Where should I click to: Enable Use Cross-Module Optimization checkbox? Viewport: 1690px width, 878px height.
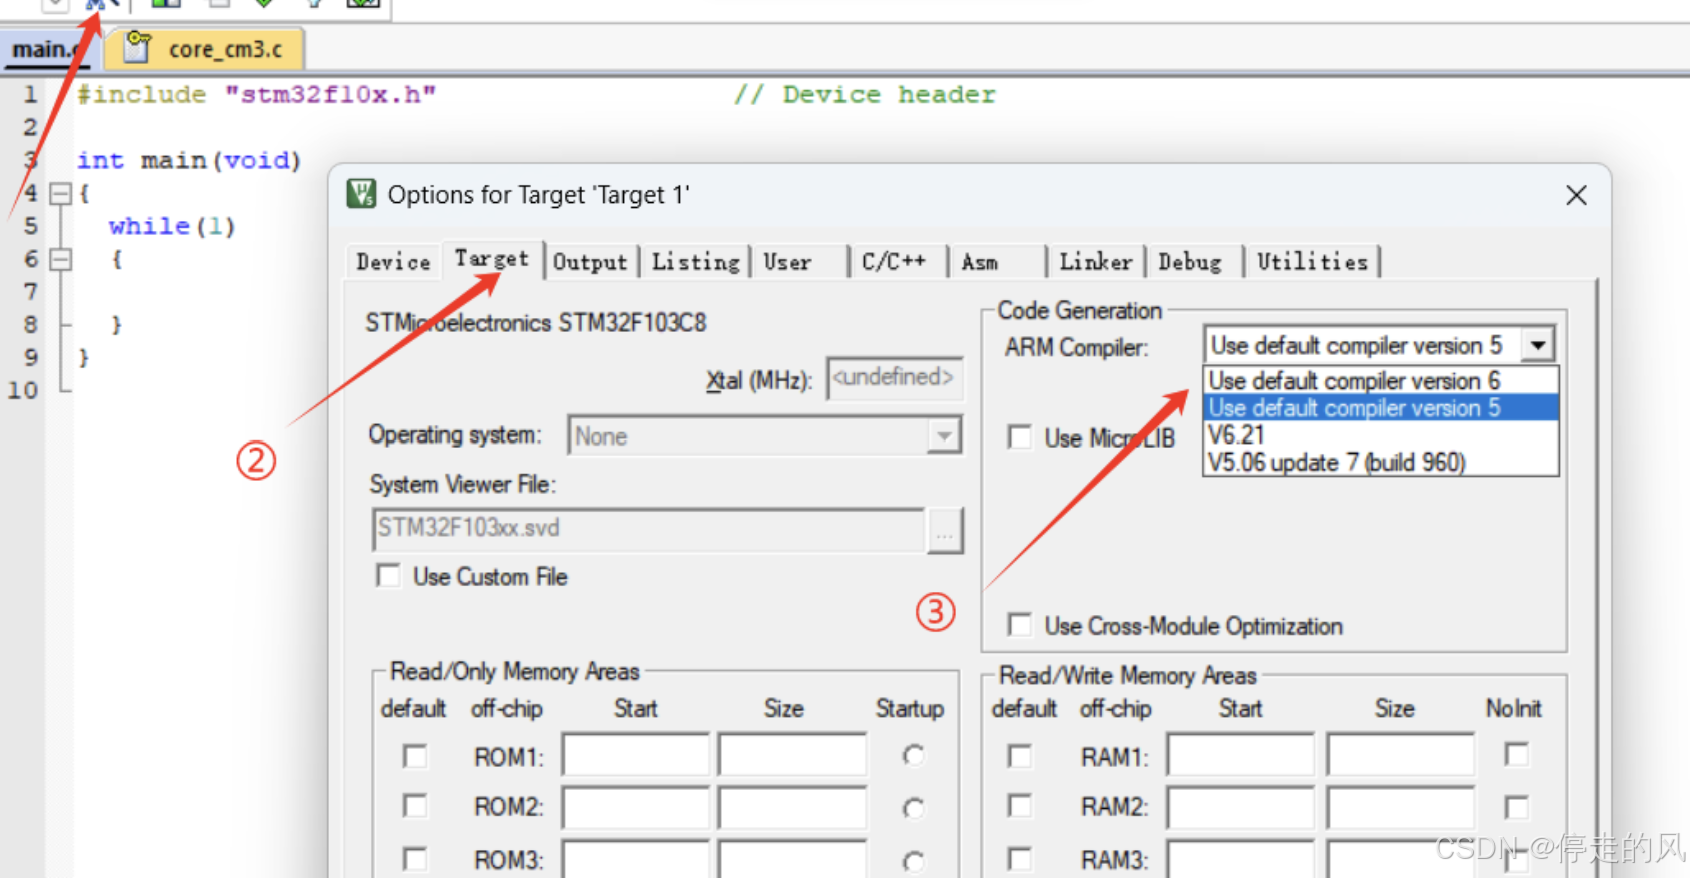tap(1020, 625)
